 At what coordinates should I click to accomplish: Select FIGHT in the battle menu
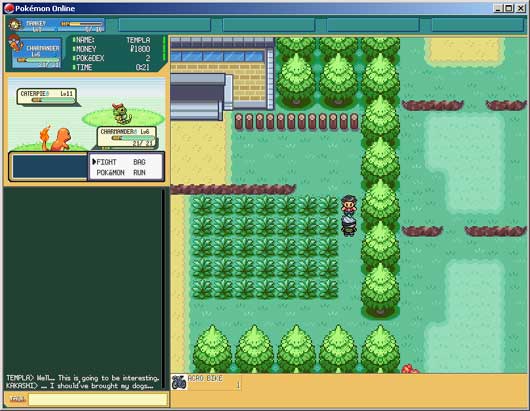(x=106, y=162)
